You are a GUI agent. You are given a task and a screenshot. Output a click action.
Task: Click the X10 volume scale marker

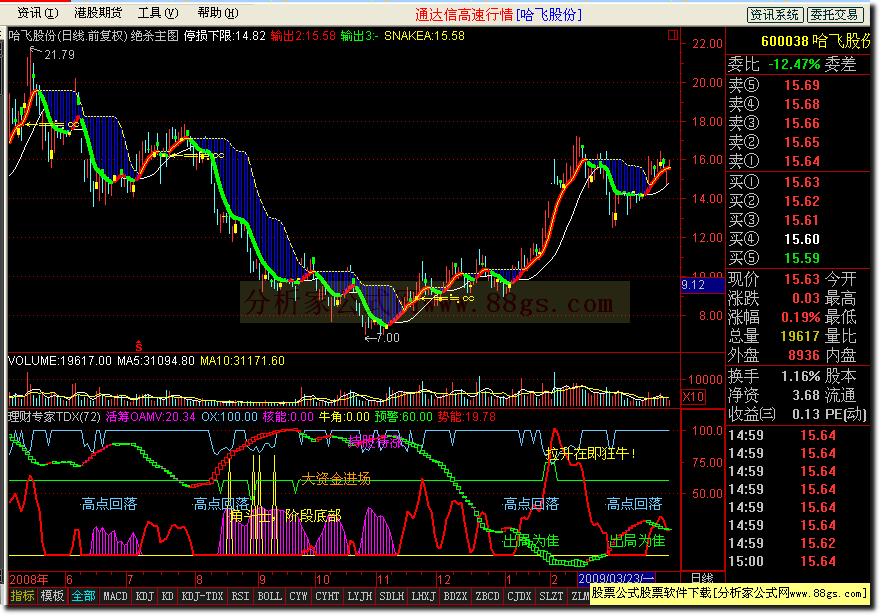point(692,398)
